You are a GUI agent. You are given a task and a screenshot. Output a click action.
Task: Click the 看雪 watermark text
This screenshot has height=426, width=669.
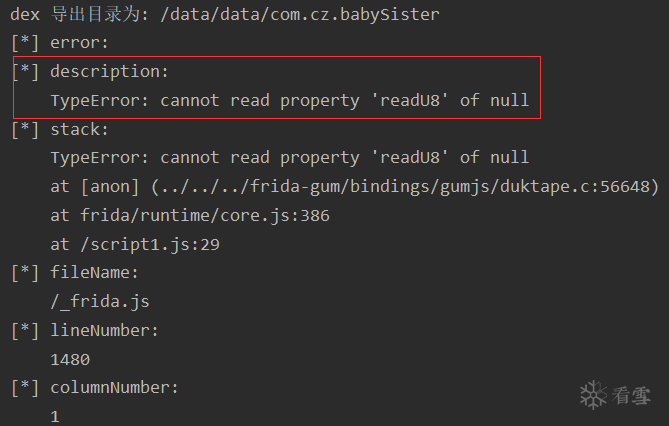632,396
